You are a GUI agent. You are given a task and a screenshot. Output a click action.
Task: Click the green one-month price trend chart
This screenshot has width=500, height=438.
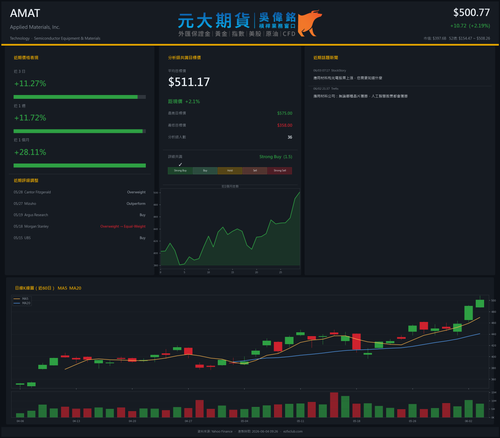(230, 229)
